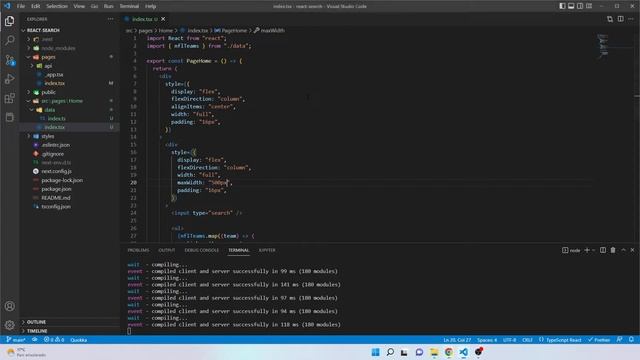Click Quokka in status bar
Image resolution: width=640 pixels, height=360 pixels.
[x=79, y=340]
